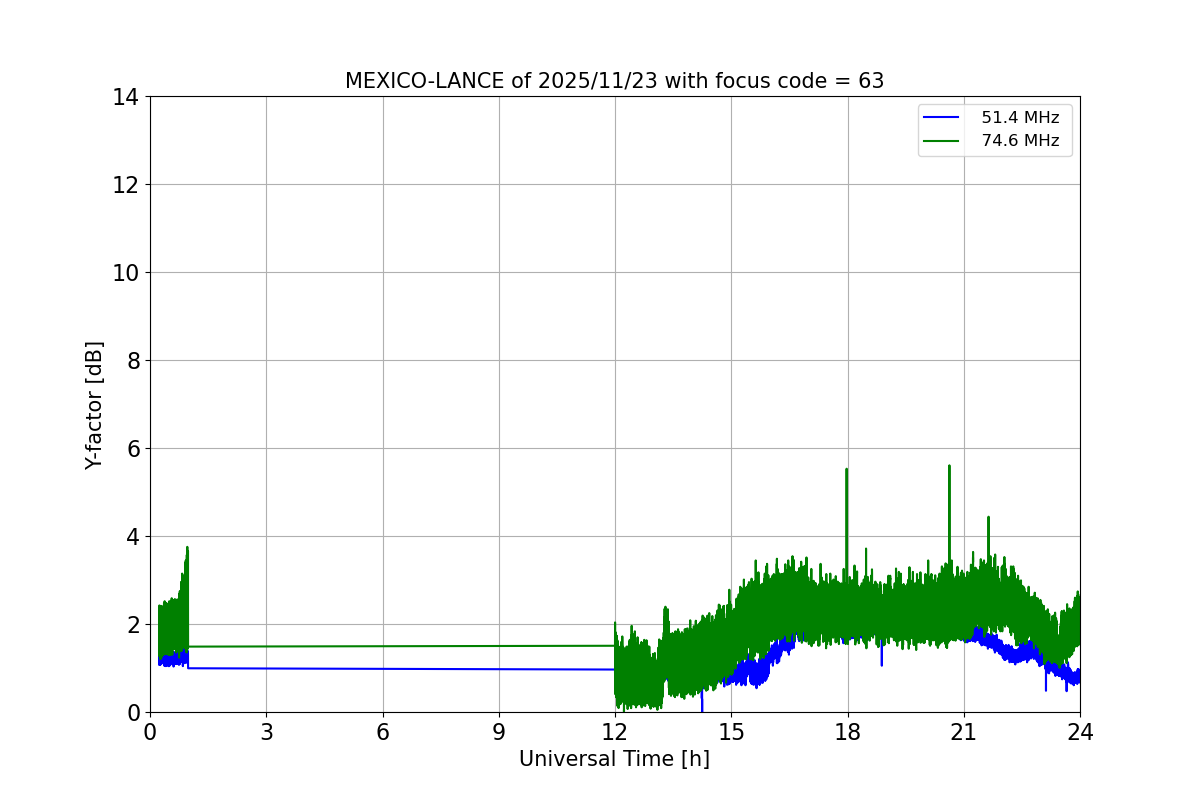
Task: Click x-axis tick label 3
Action: [266, 732]
